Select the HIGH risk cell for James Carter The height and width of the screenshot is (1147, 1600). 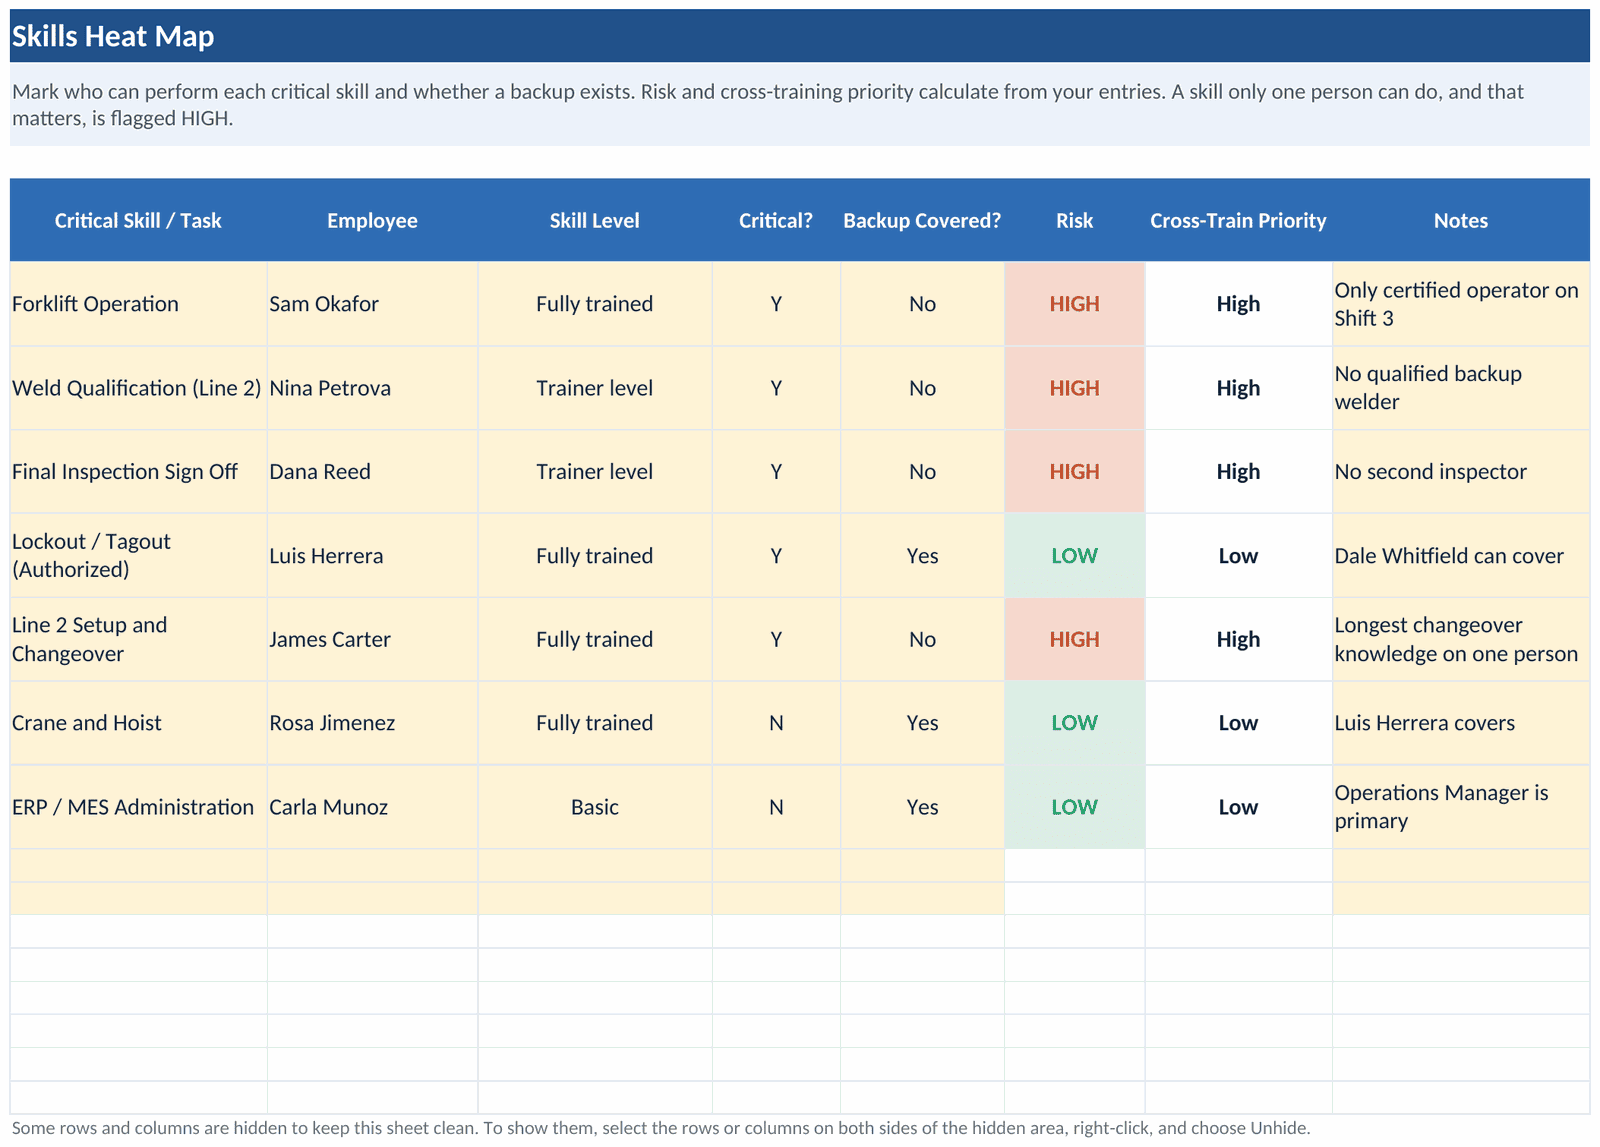[x=1074, y=639]
